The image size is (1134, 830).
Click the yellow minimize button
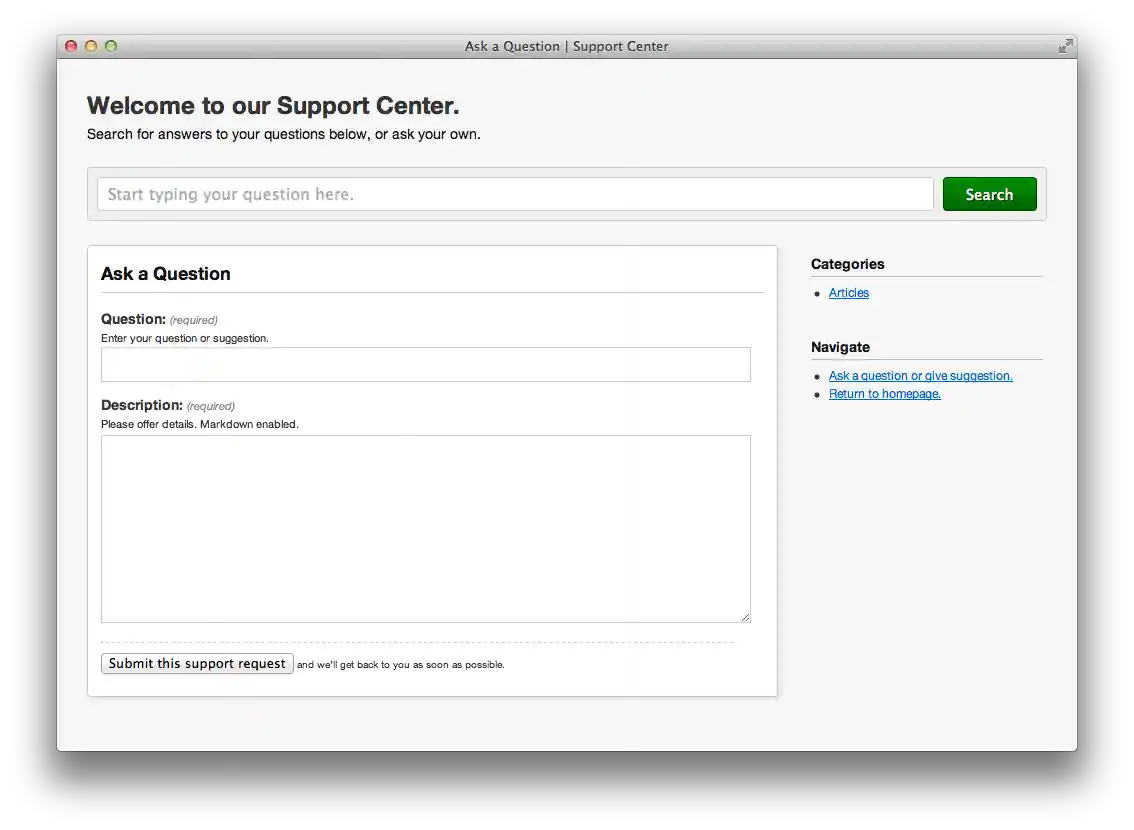click(x=90, y=46)
